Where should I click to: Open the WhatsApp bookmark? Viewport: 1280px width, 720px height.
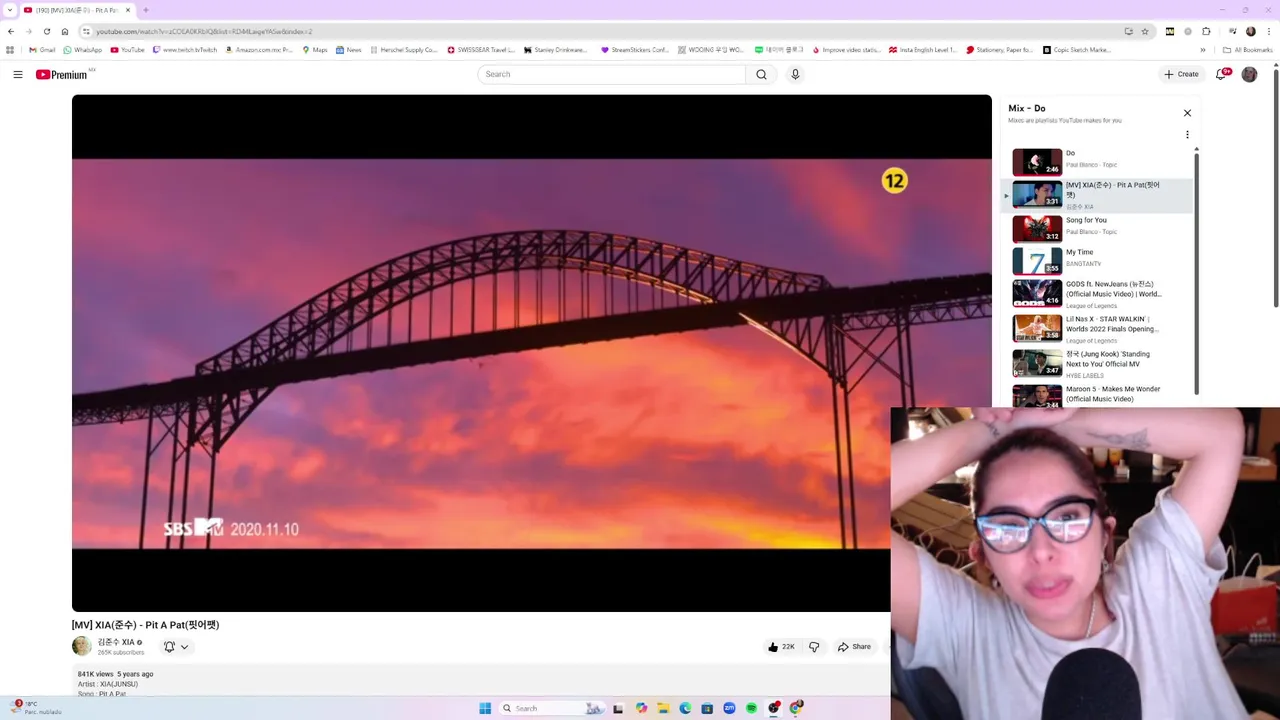pyautogui.click(x=82, y=49)
